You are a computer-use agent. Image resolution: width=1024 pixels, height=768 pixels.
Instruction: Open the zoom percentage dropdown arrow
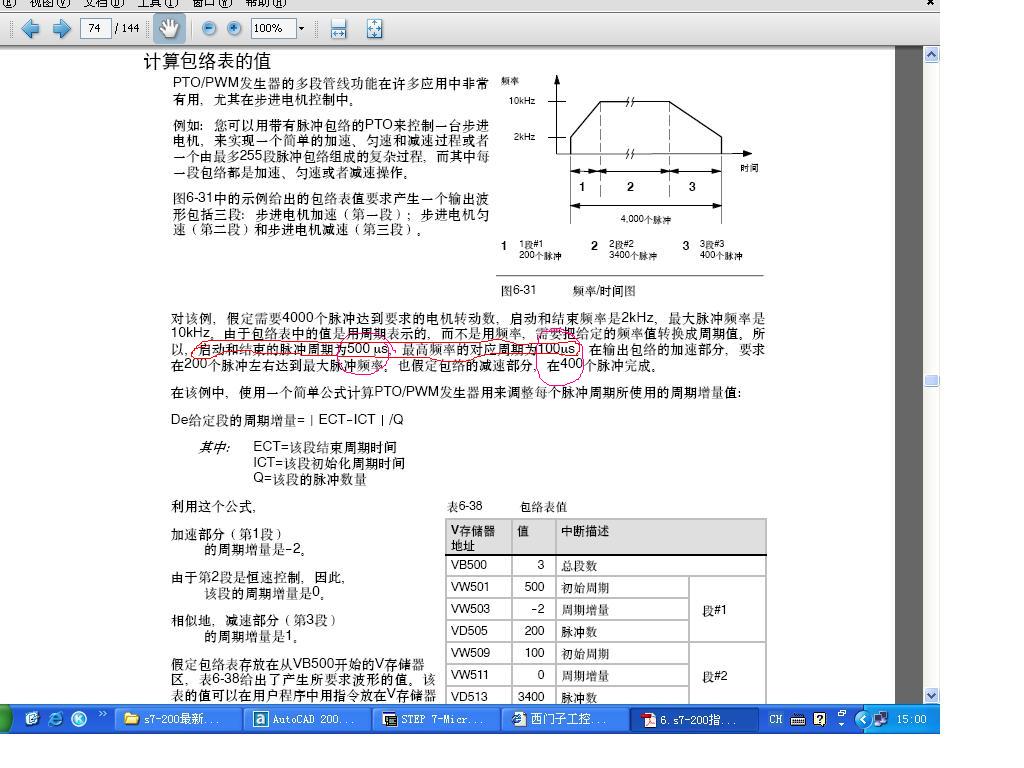pos(301,29)
